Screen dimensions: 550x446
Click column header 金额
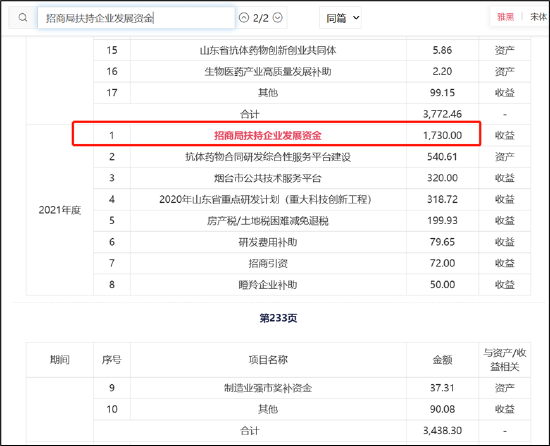(442, 360)
